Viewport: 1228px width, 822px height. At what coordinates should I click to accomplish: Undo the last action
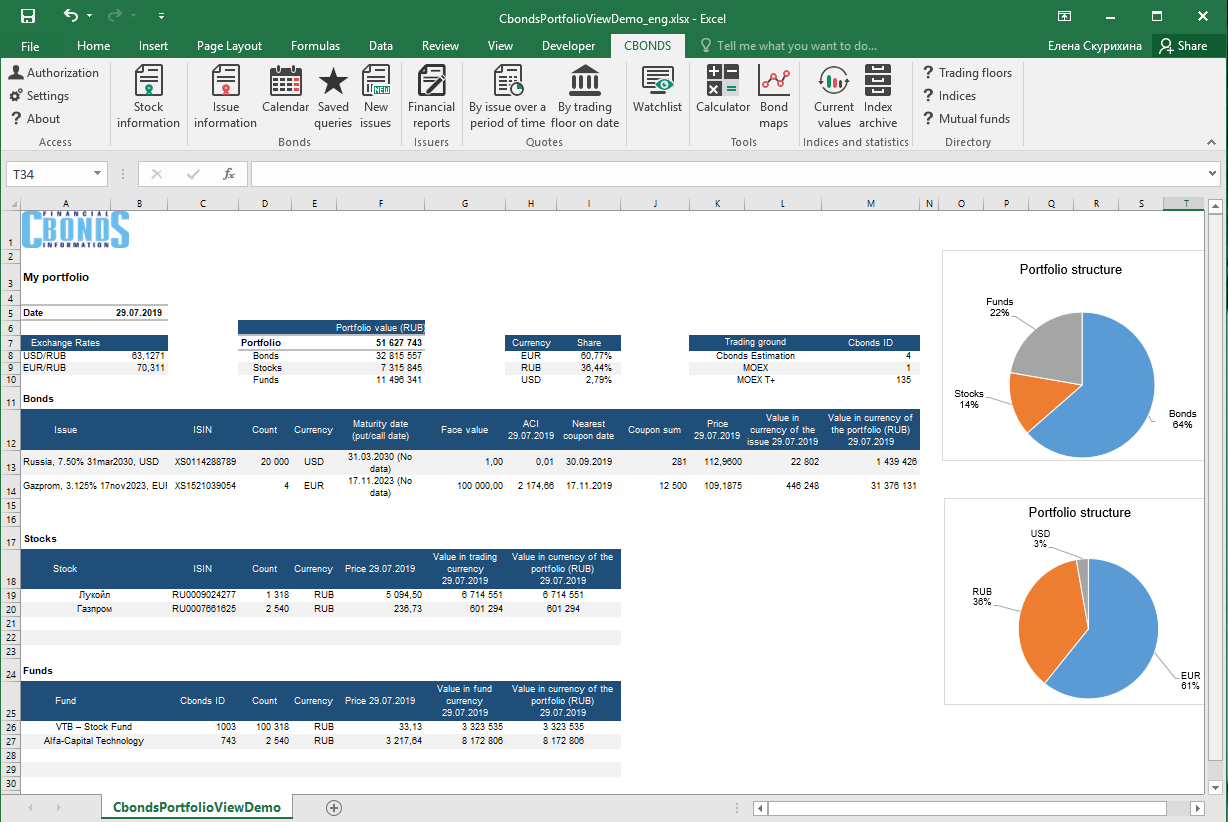pos(70,16)
